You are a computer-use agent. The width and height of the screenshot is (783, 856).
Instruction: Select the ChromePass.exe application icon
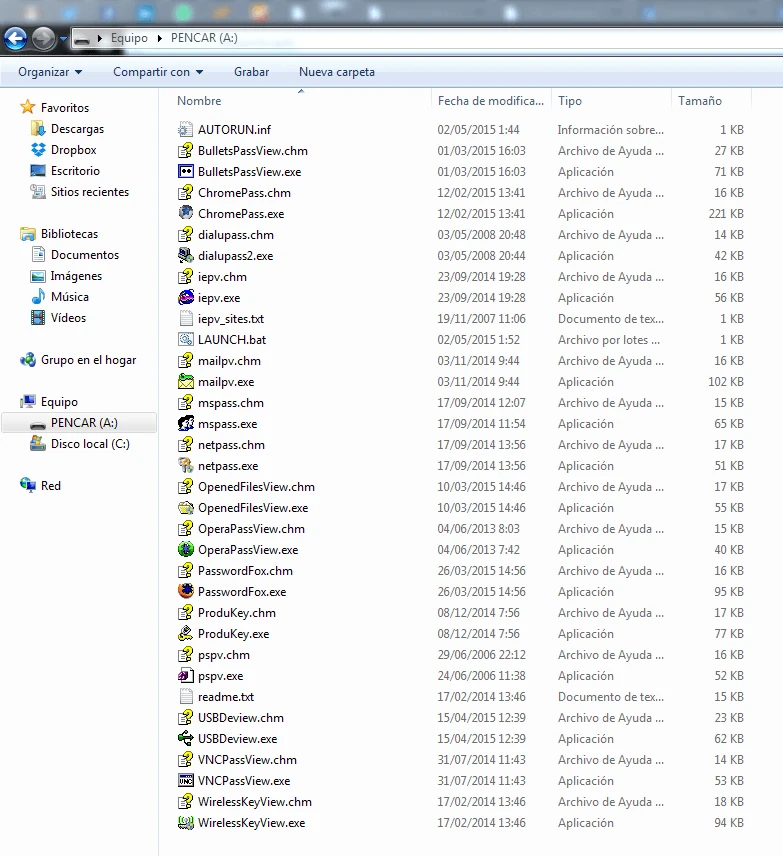[186, 213]
